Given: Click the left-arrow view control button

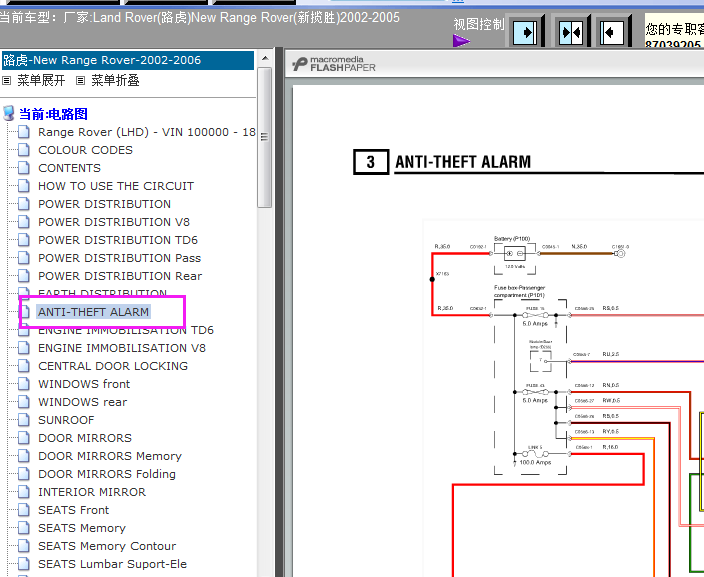Looking at the screenshot, I should (612, 32).
